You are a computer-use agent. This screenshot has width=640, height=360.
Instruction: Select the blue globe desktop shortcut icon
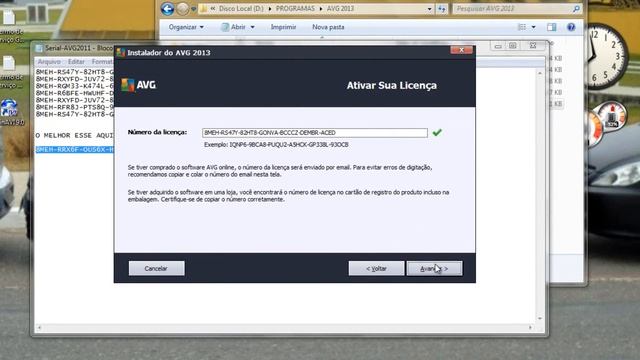click(9, 108)
